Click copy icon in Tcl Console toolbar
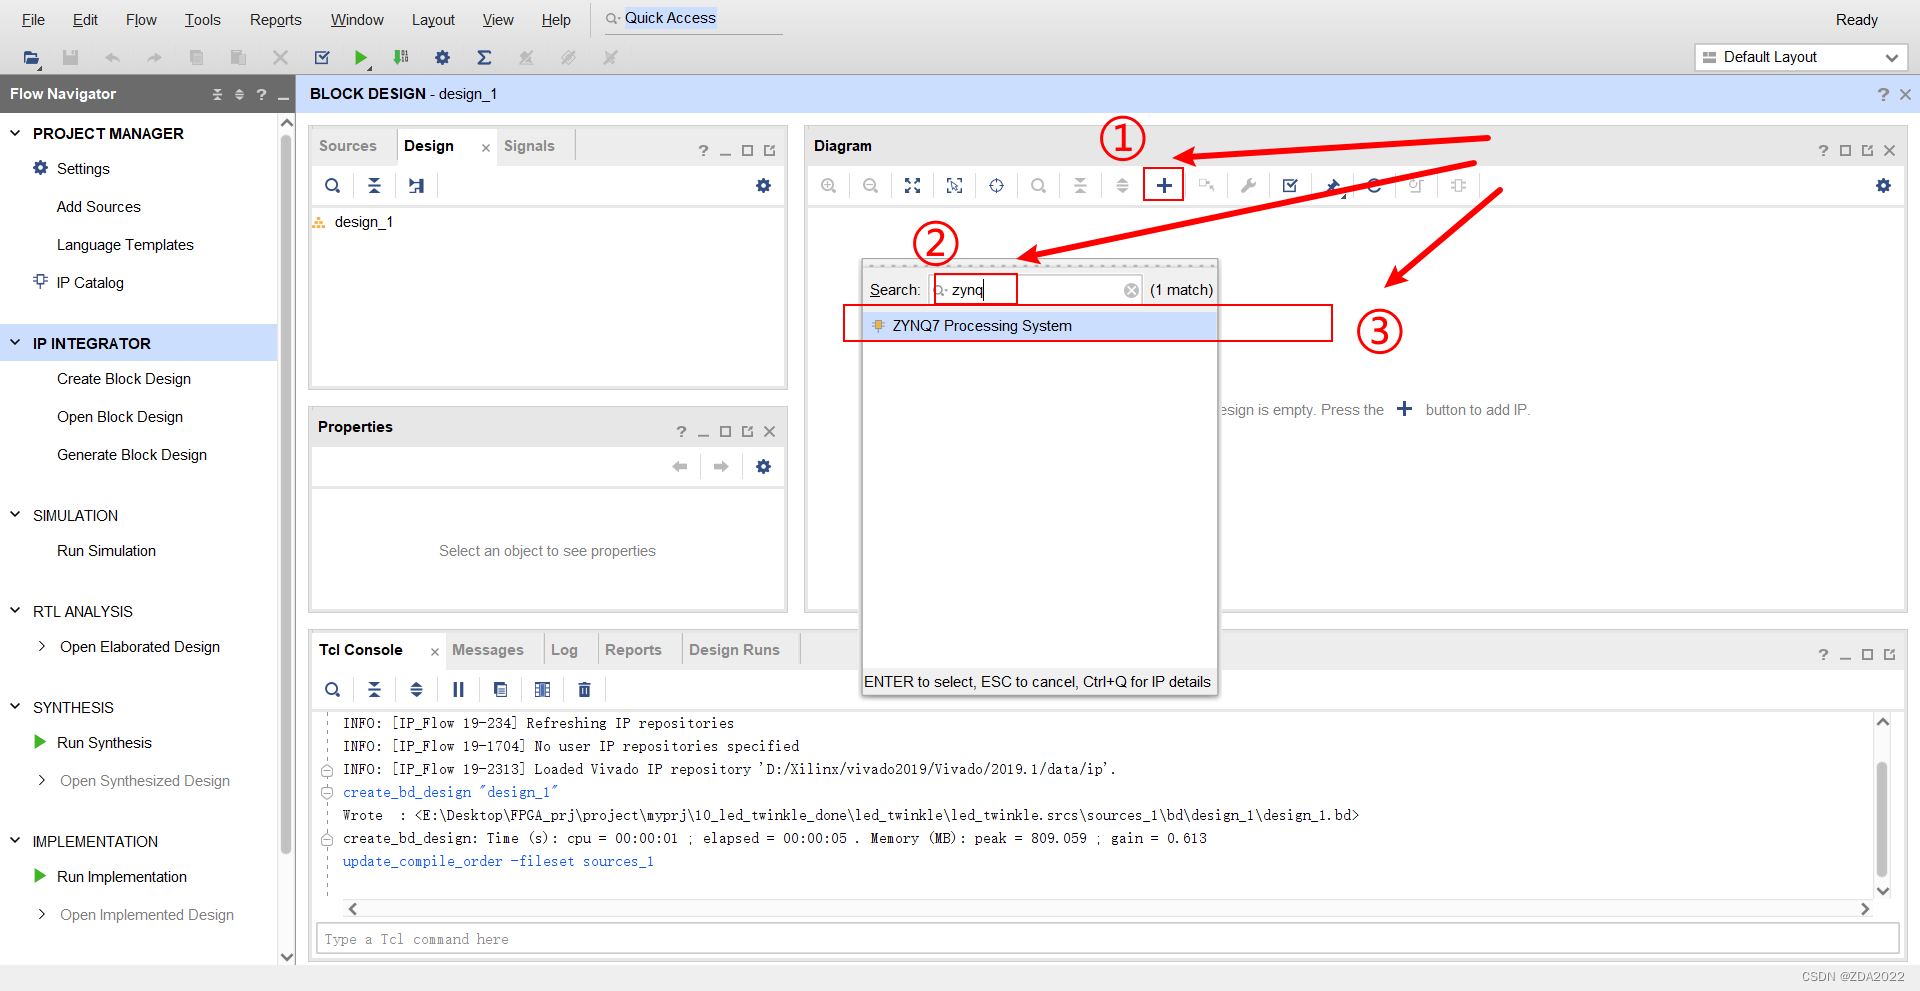1920x991 pixels. click(x=501, y=690)
